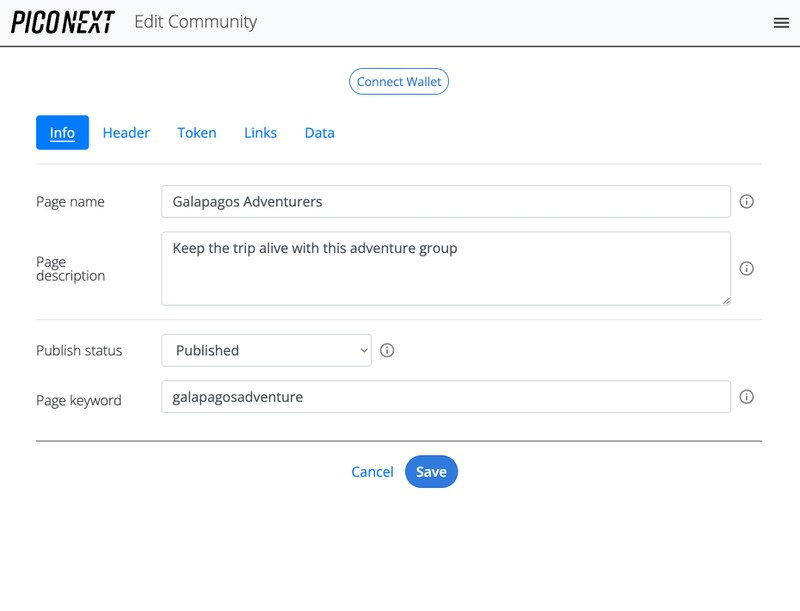The width and height of the screenshot is (800, 611).
Task: Click the description resize handle
Action: point(726,301)
